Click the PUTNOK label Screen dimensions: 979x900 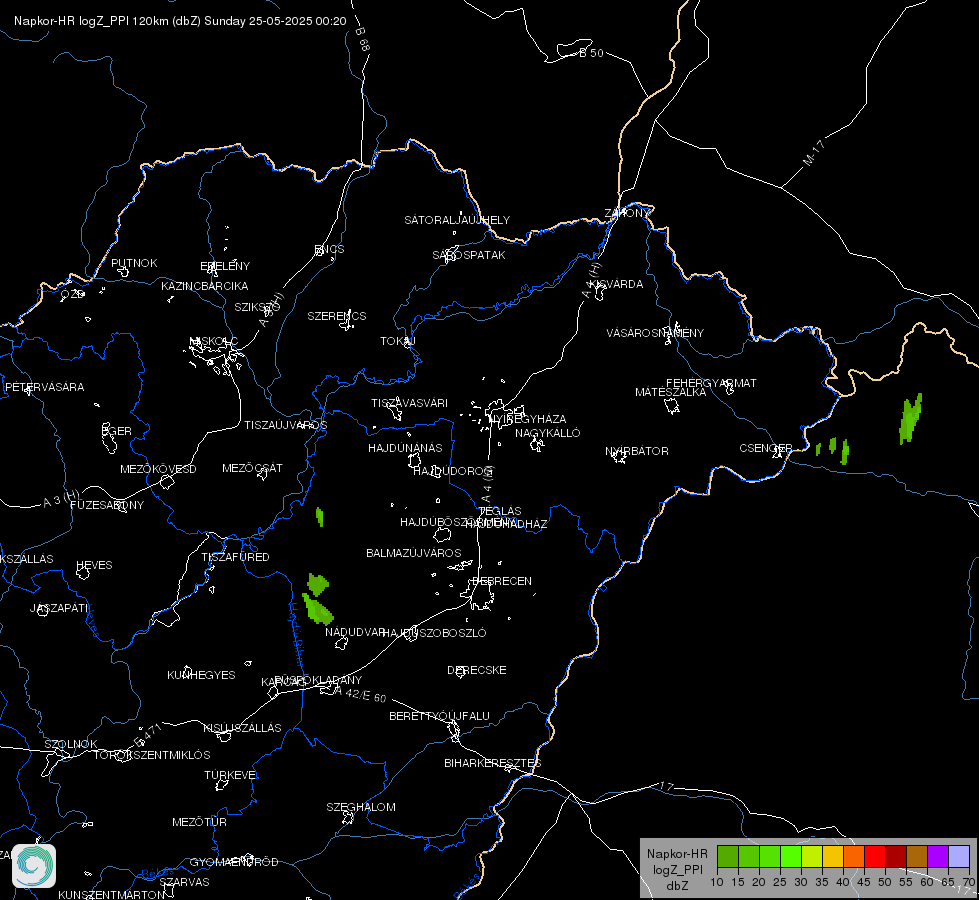pyautogui.click(x=134, y=263)
